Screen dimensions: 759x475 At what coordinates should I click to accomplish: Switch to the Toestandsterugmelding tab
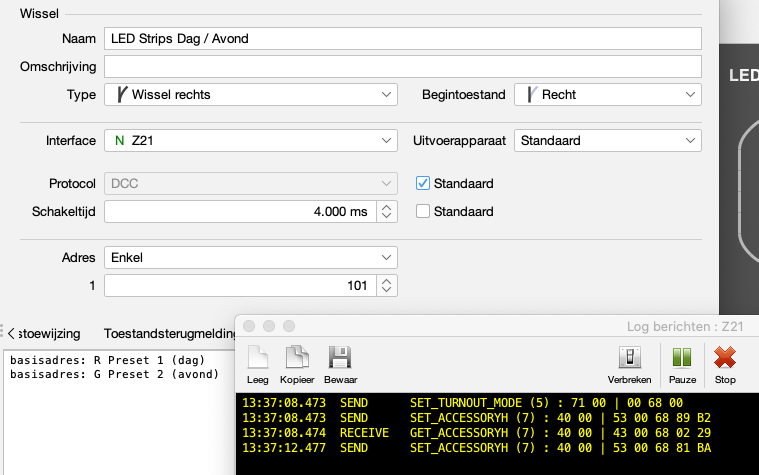(168, 334)
